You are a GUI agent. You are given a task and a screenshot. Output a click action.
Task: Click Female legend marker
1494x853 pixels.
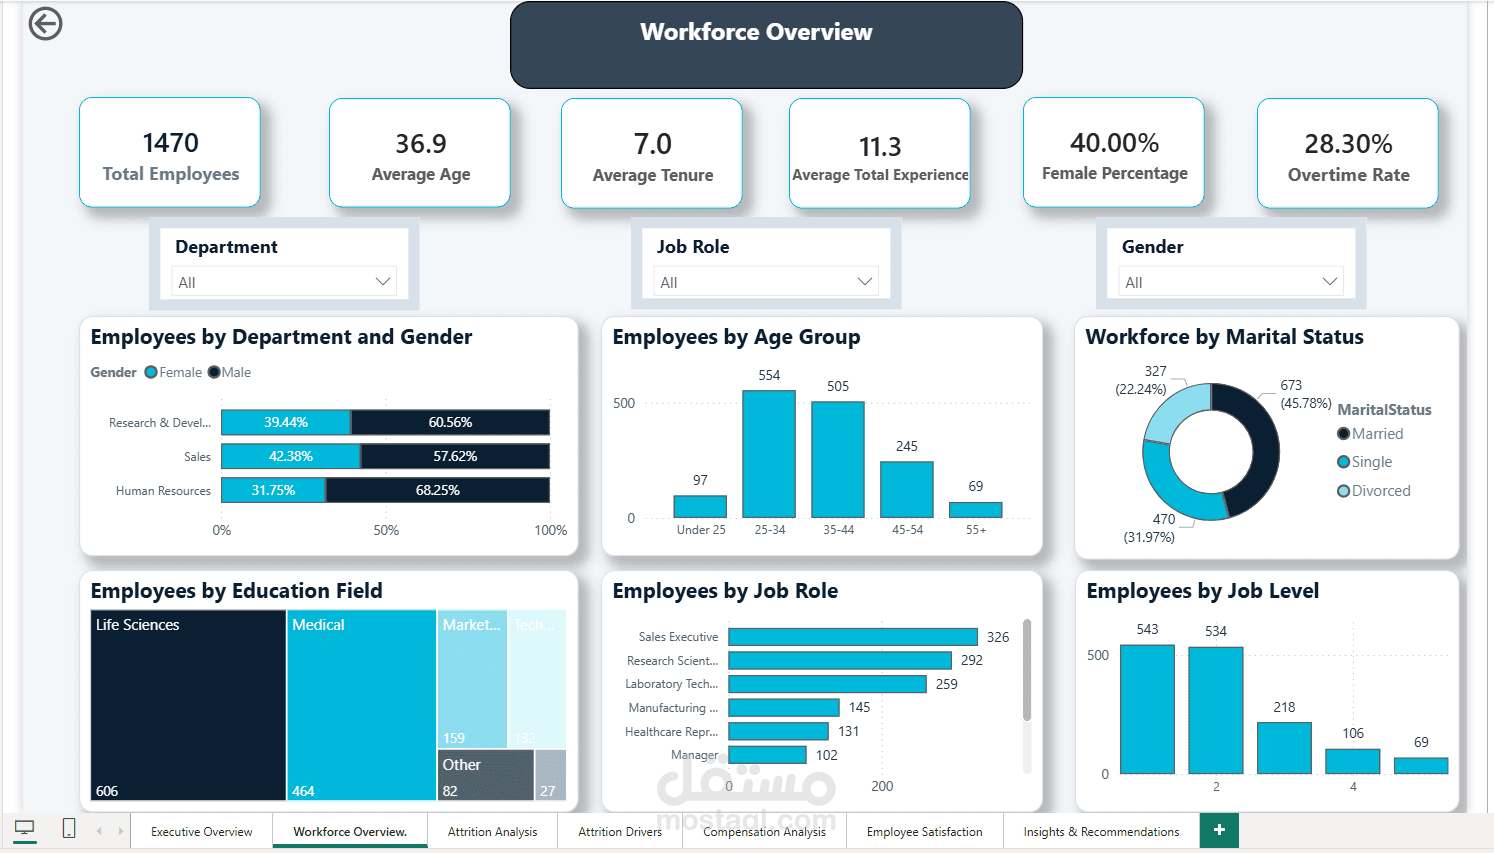(151, 372)
